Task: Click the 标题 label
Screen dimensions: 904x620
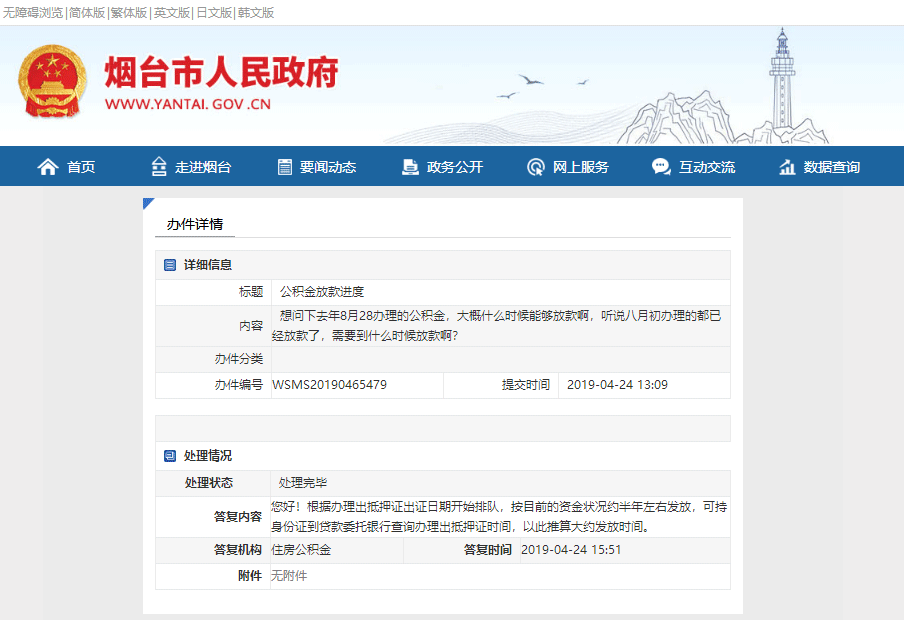Action: click(x=251, y=292)
